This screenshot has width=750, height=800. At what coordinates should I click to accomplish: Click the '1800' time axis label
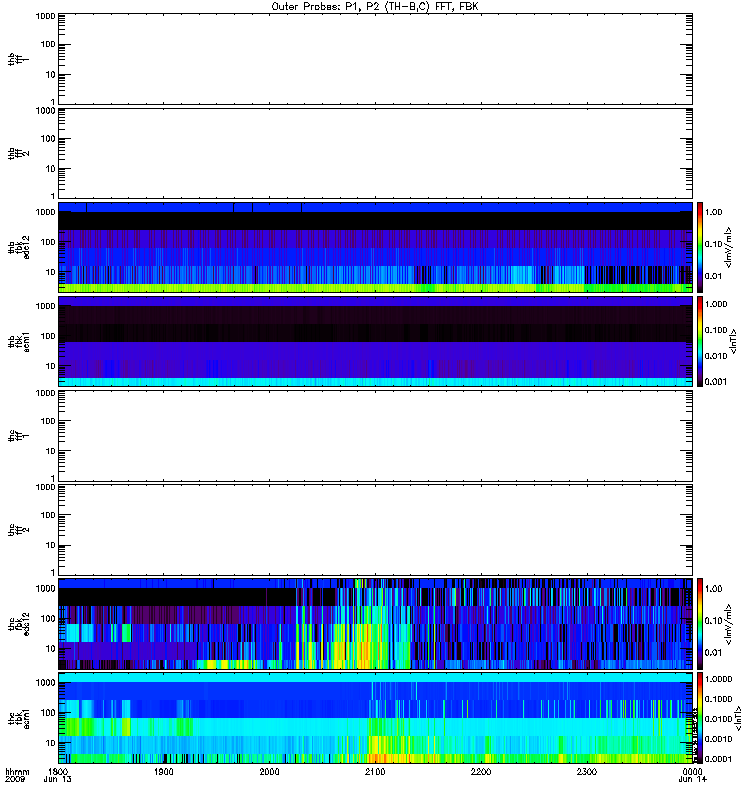click(x=58, y=771)
